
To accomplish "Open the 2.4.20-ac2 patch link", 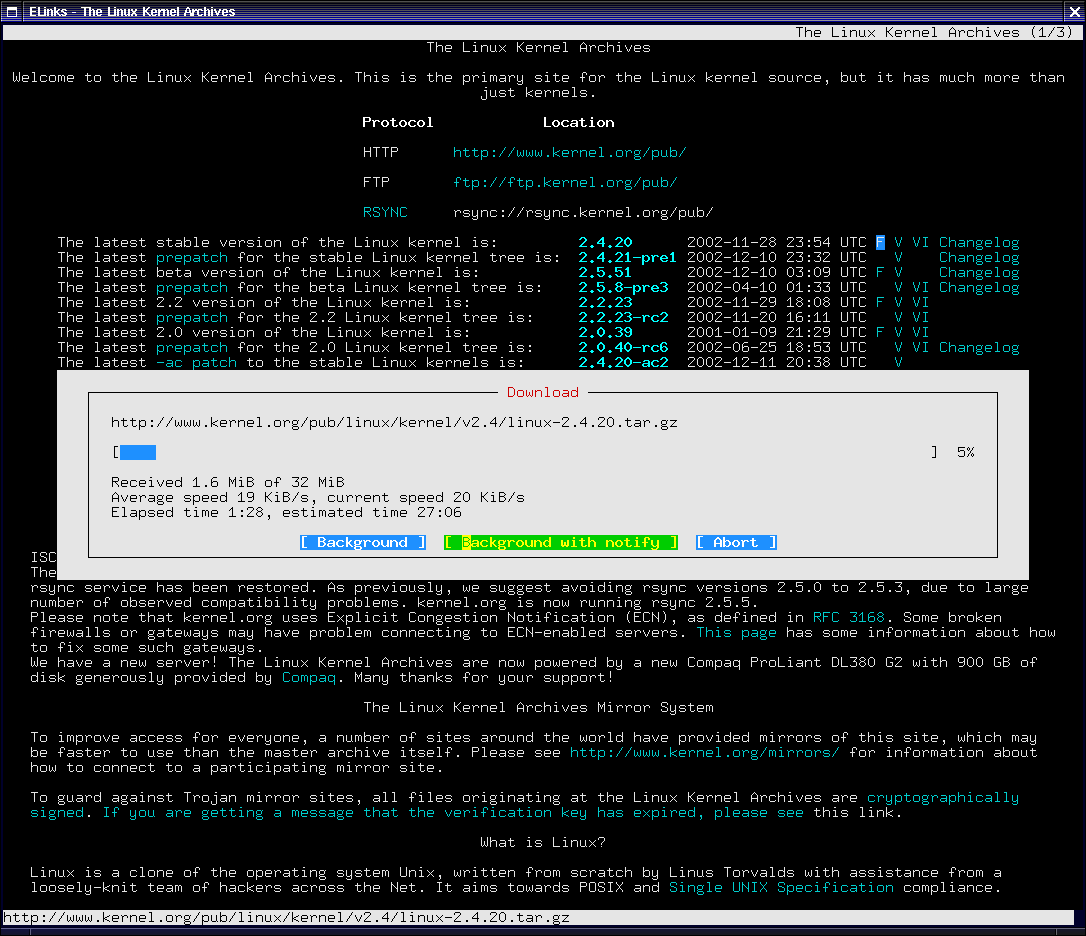I will coord(623,362).
